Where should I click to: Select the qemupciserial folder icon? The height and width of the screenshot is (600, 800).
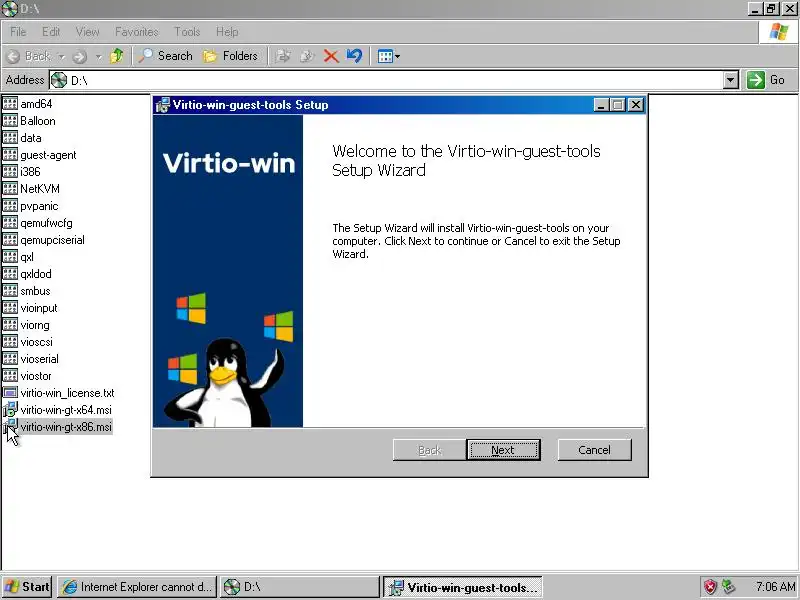pyautogui.click(x=10, y=240)
